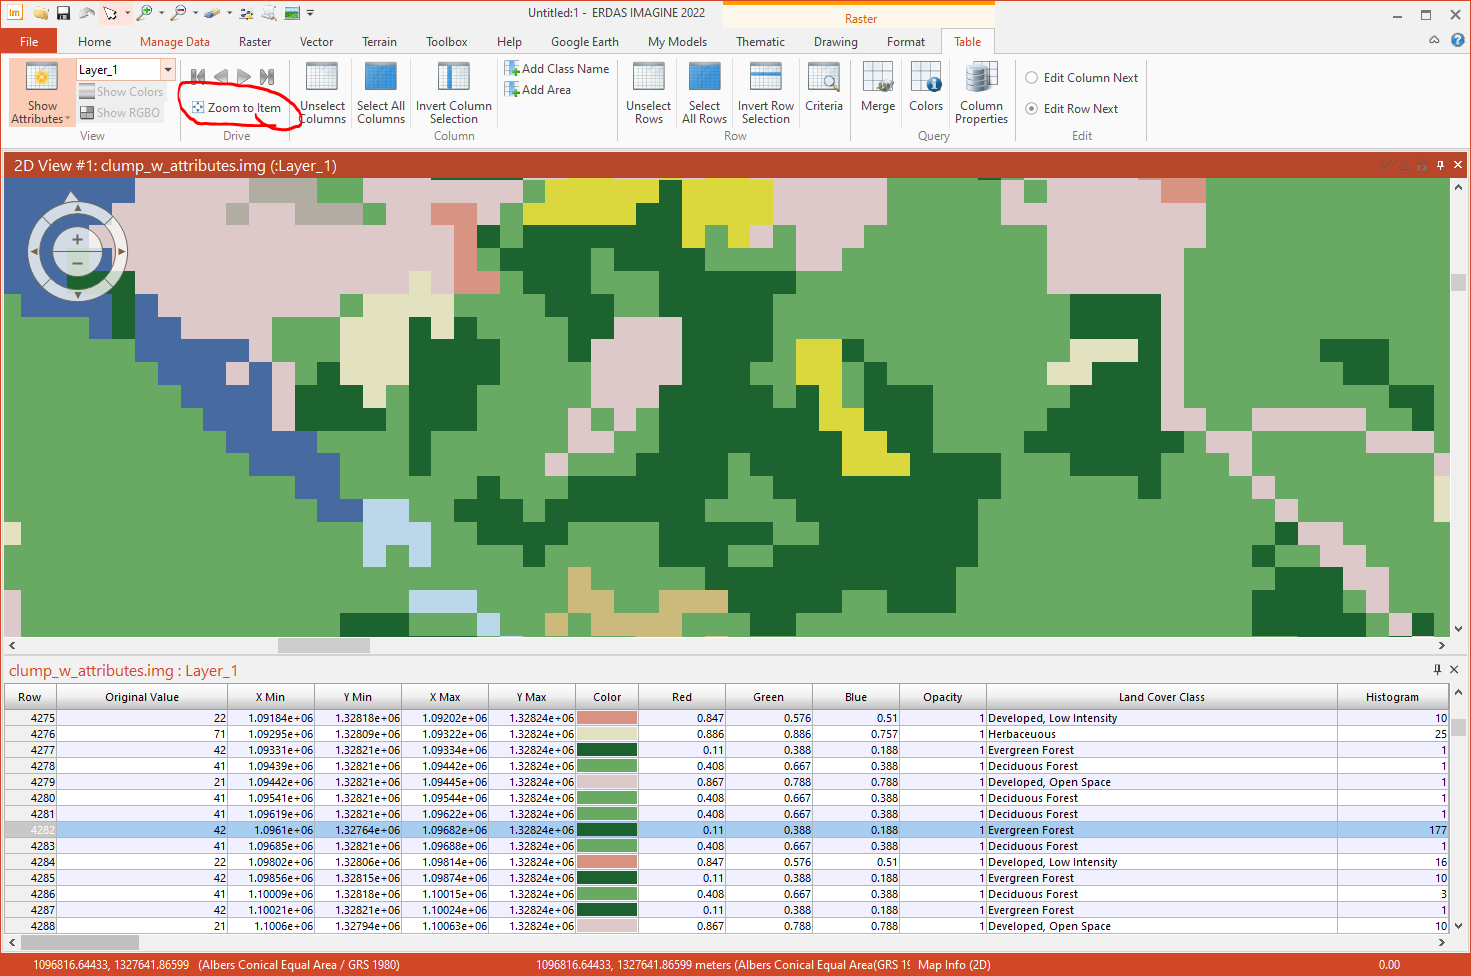Click Add Class Name
1471x976 pixels.
tap(557, 69)
